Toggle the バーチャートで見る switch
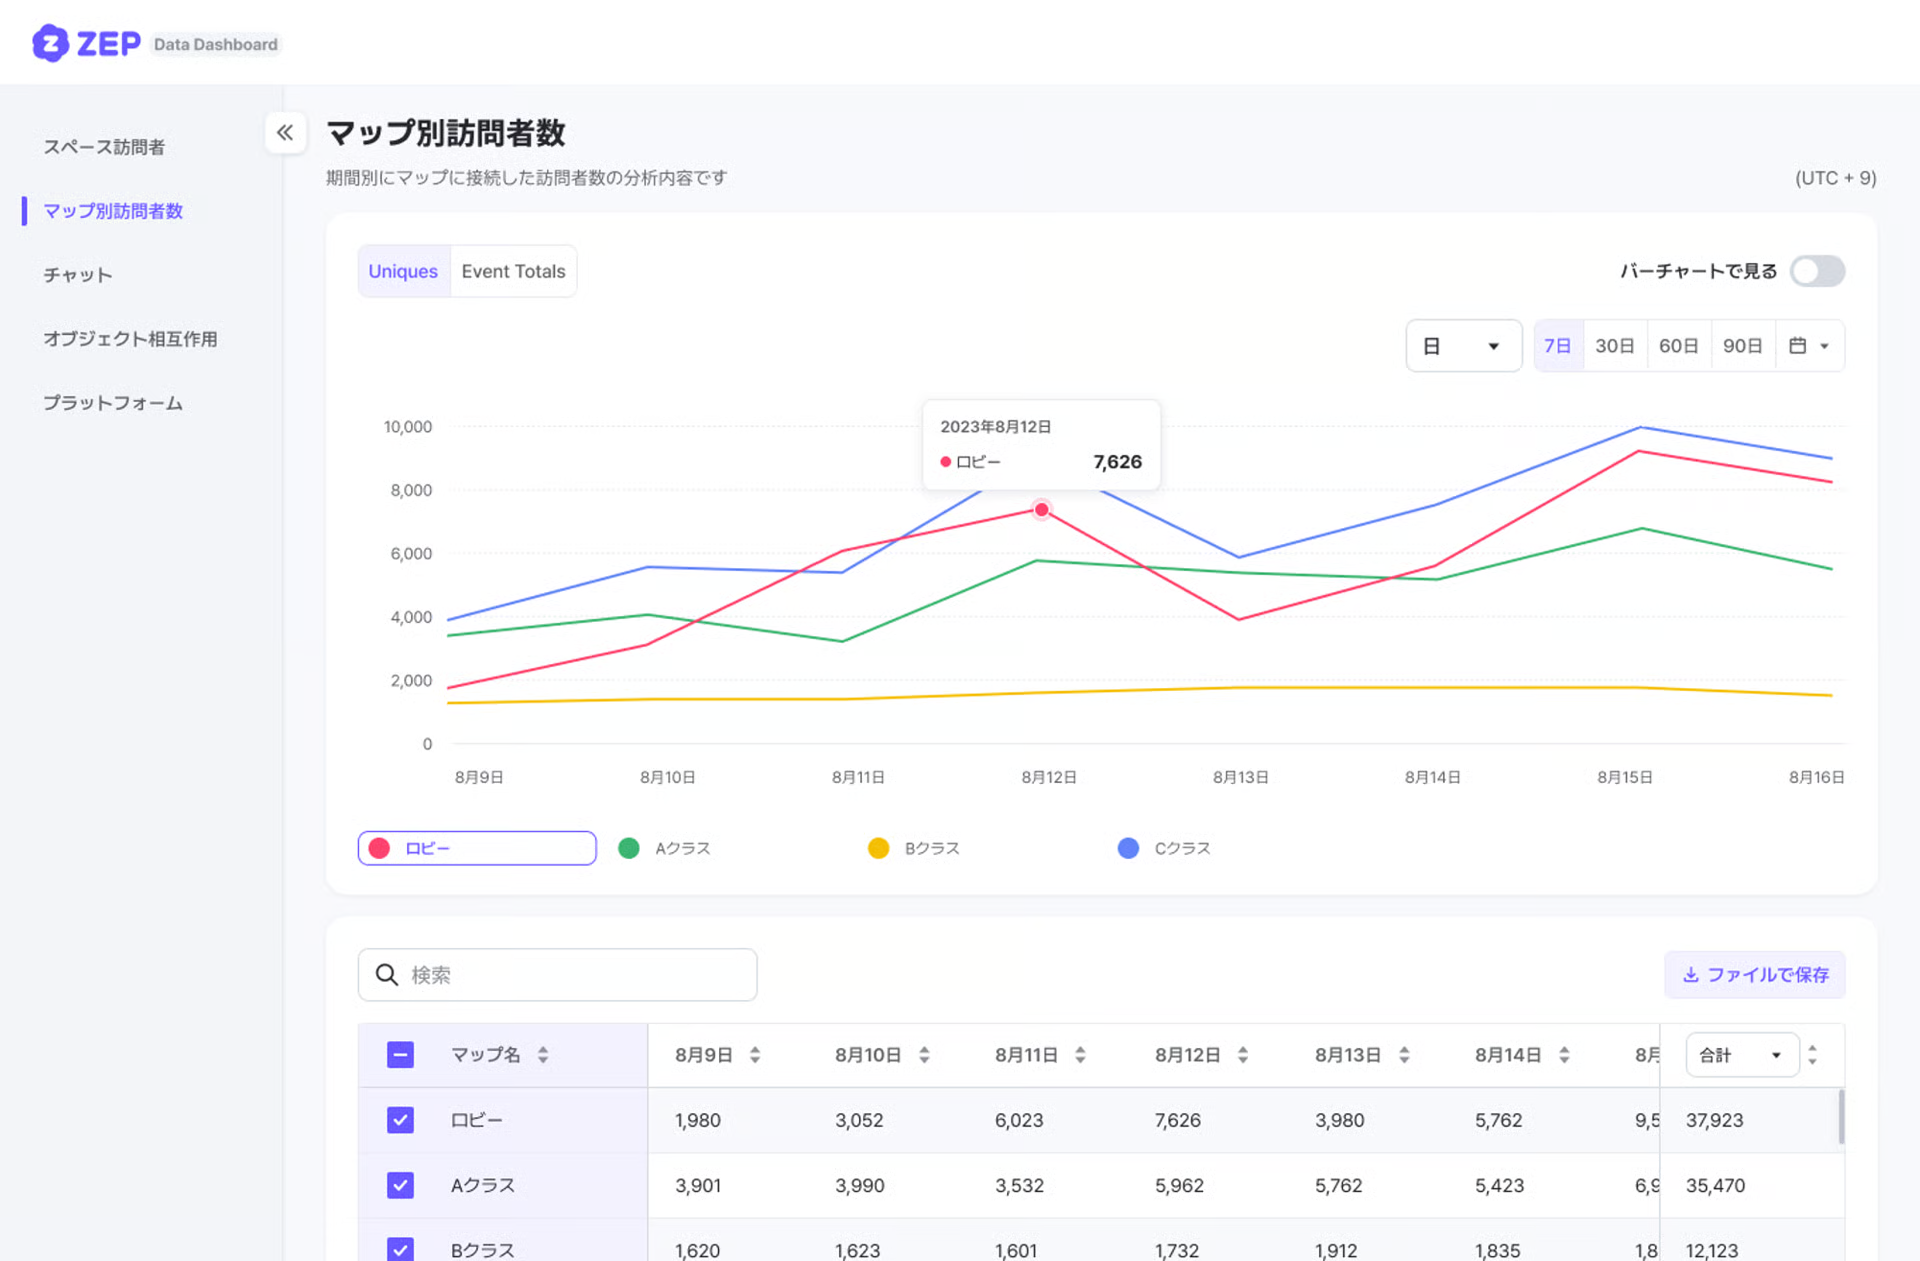The image size is (1920, 1261). [1816, 271]
